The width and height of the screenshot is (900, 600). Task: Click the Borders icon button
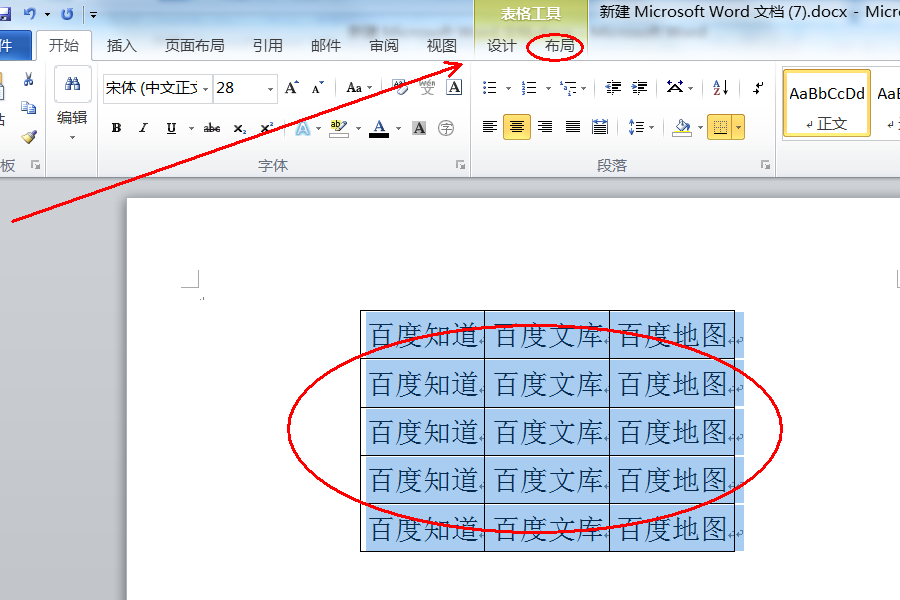[x=720, y=127]
